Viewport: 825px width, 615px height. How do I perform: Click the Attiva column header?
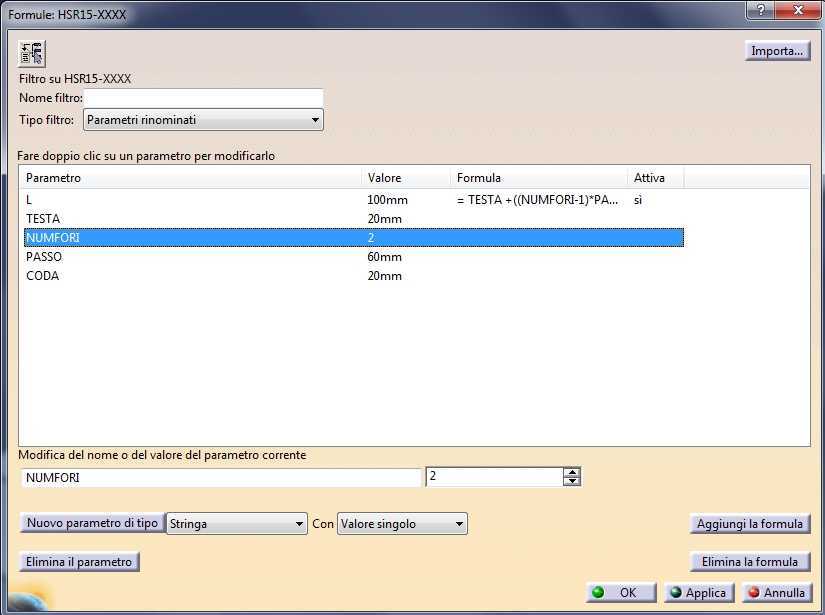pyautogui.click(x=656, y=178)
